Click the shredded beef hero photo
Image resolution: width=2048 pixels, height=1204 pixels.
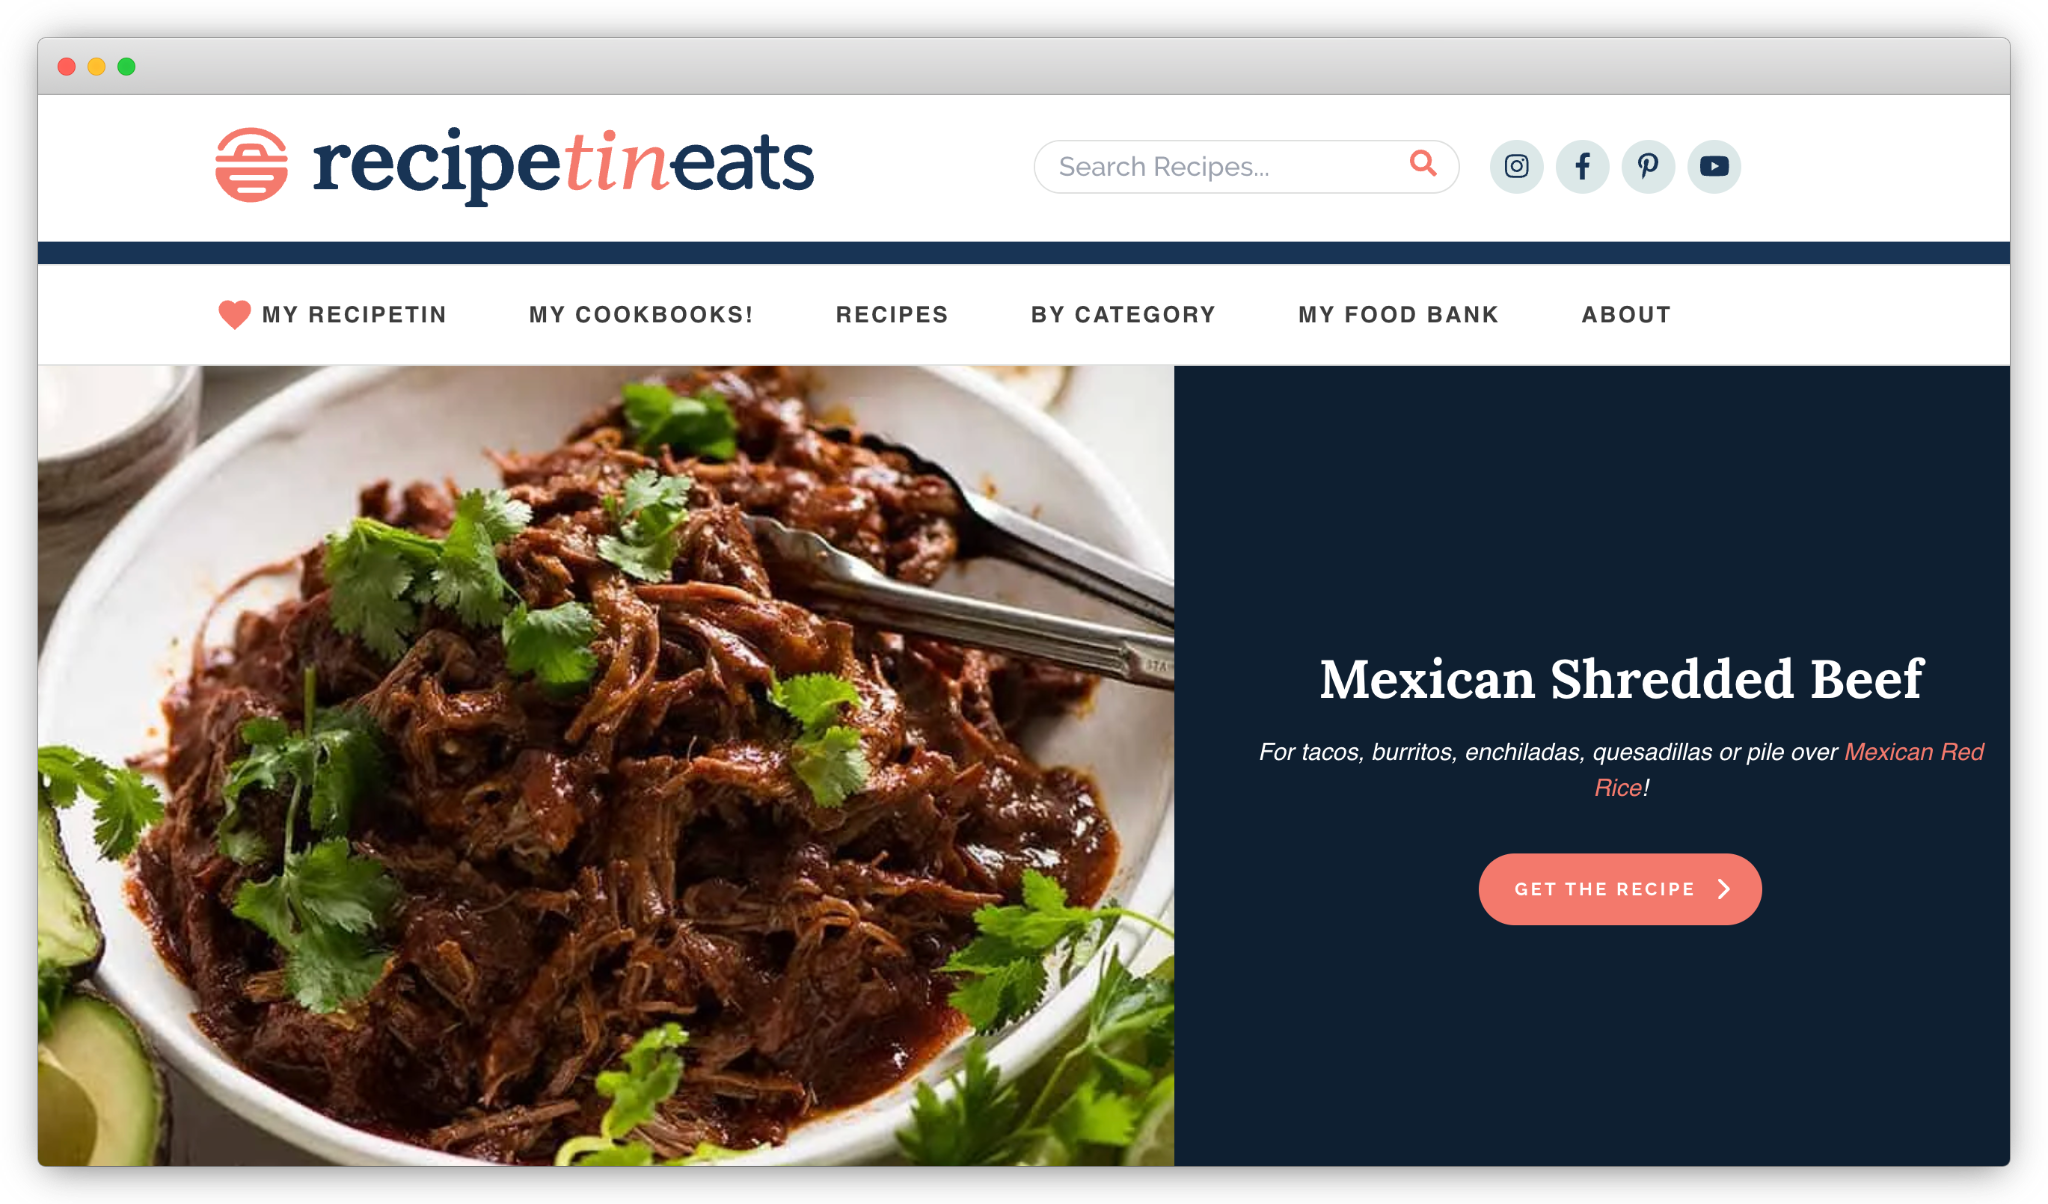(606, 765)
